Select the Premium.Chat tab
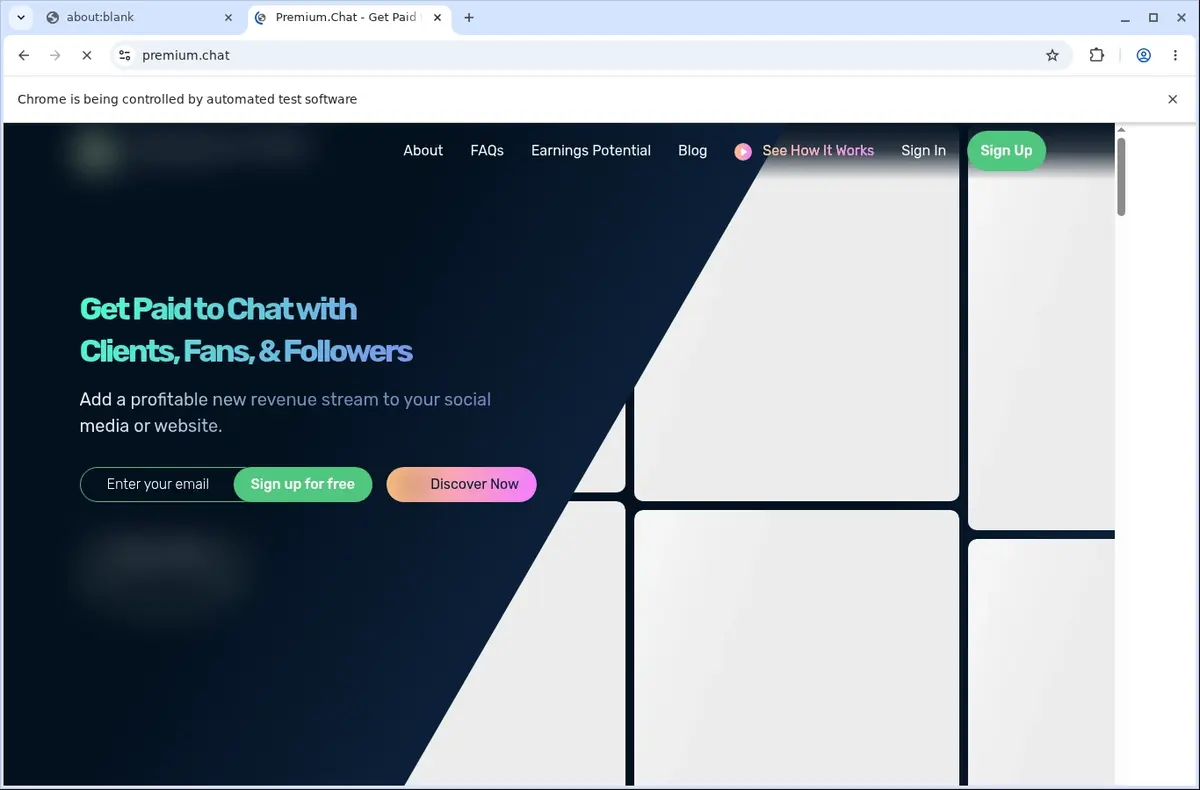Viewport: 1200px width, 790px height. coord(349,17)
